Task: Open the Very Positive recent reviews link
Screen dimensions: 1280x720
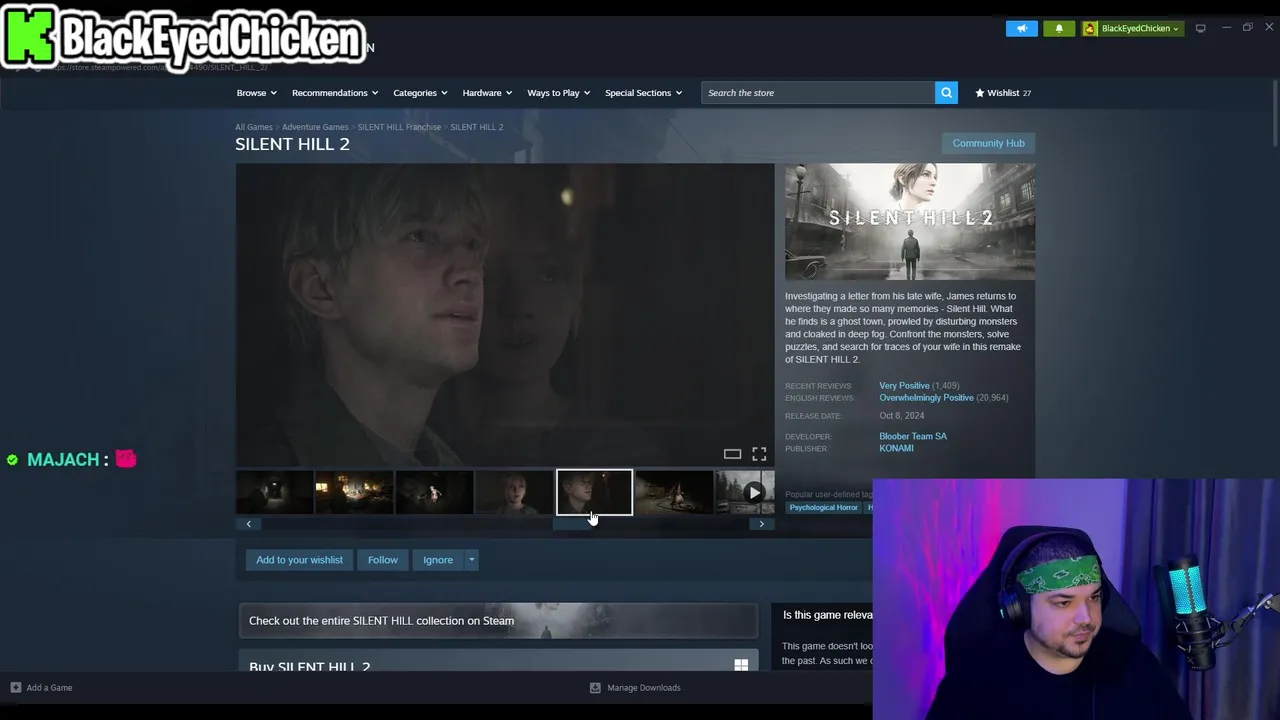Action: [x=904, y=385]
